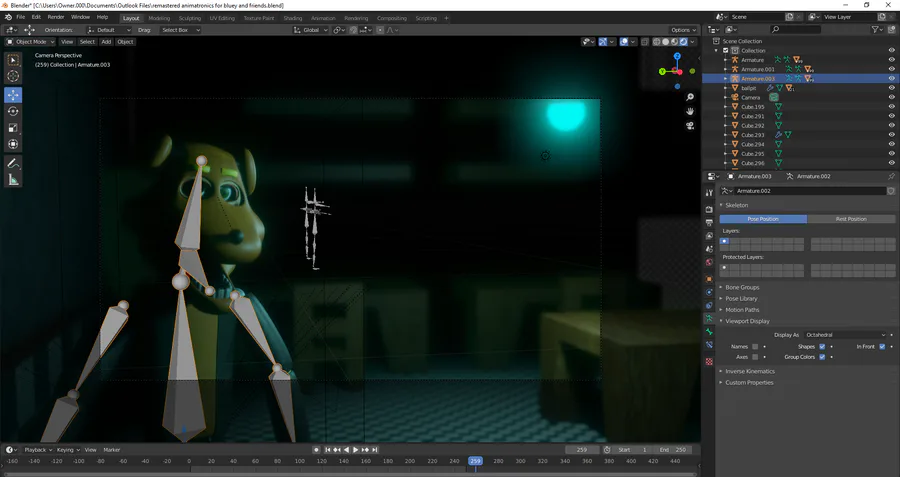Select the Transform tool
The image size is (900, 477).
(13, 144)
